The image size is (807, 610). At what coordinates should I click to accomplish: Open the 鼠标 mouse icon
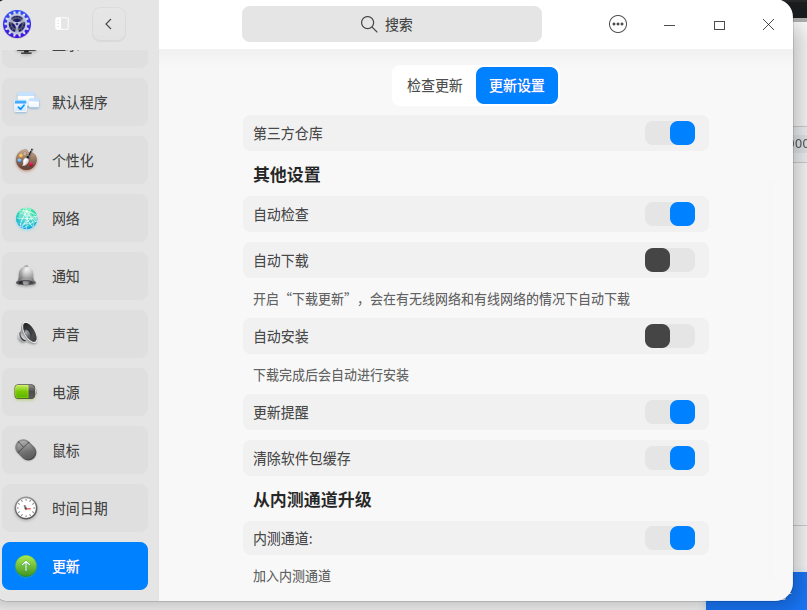26,450
